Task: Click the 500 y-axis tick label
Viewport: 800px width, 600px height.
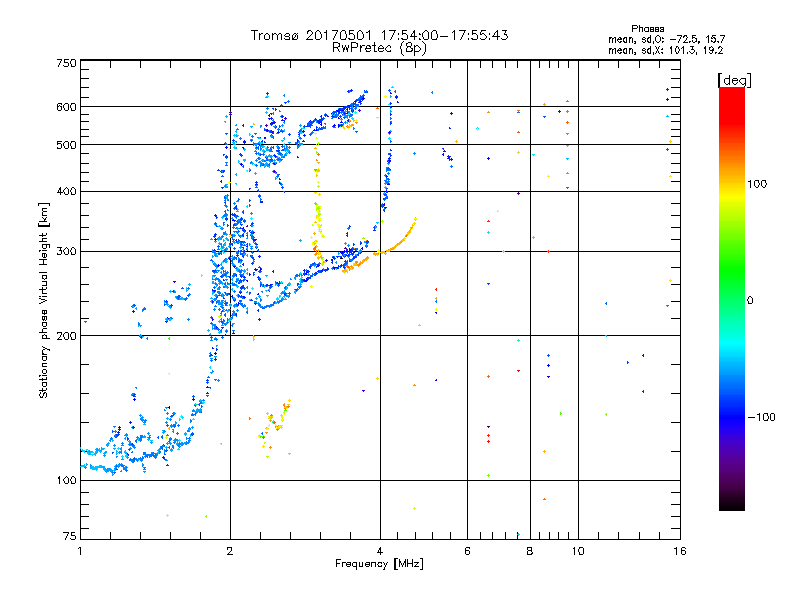Action: [x=66, y=145]
